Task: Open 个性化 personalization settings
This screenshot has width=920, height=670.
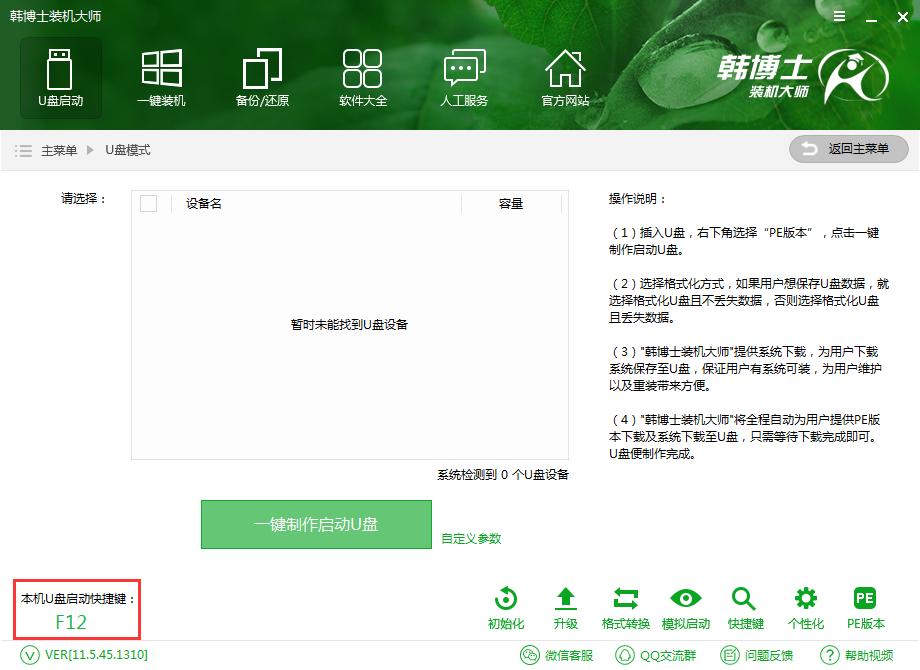Action: (805, 608)
